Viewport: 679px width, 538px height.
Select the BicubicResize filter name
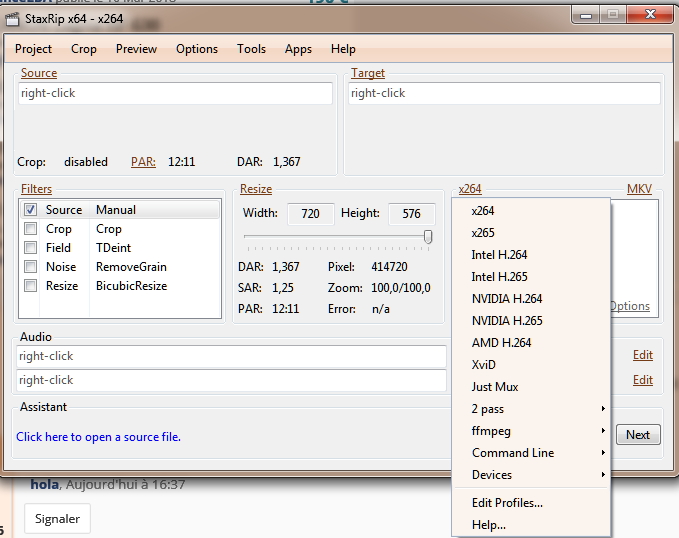pos(131,286)
